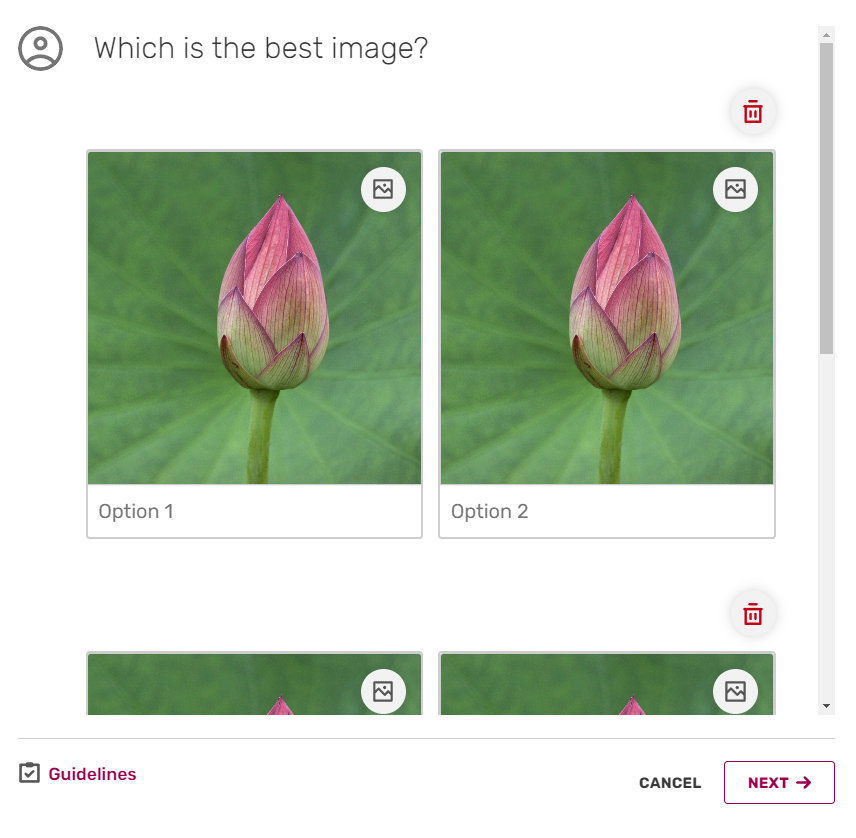Change image for Option 2 via picture icon
This screenshot has height=838, width=856.
[x=735, y=189]
